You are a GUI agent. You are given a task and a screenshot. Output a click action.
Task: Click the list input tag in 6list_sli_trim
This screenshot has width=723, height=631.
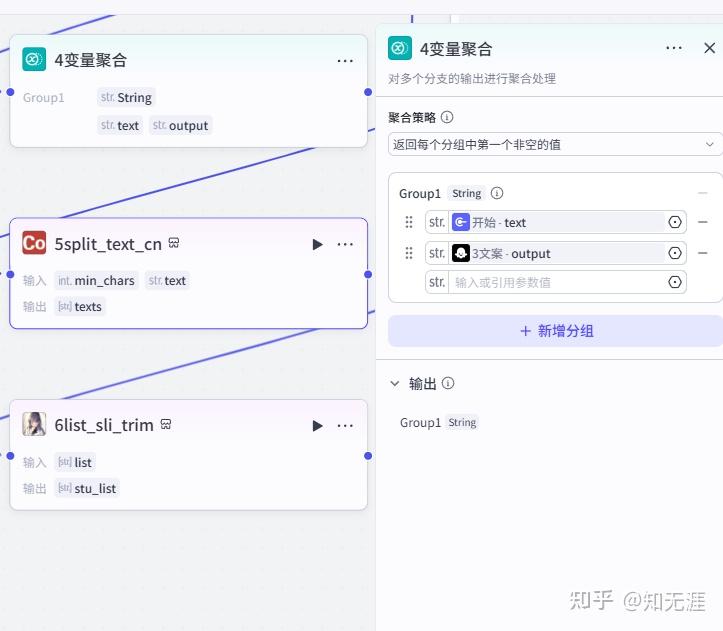(x=75, y=462)
